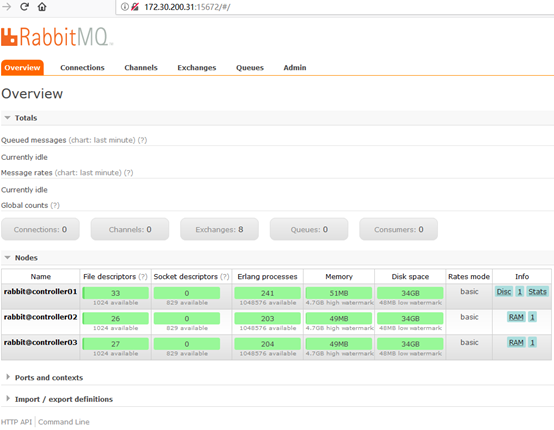554x430 pixels.
Task: Click 'basic' rates mode for controller01
Action: tap(469, 291)
